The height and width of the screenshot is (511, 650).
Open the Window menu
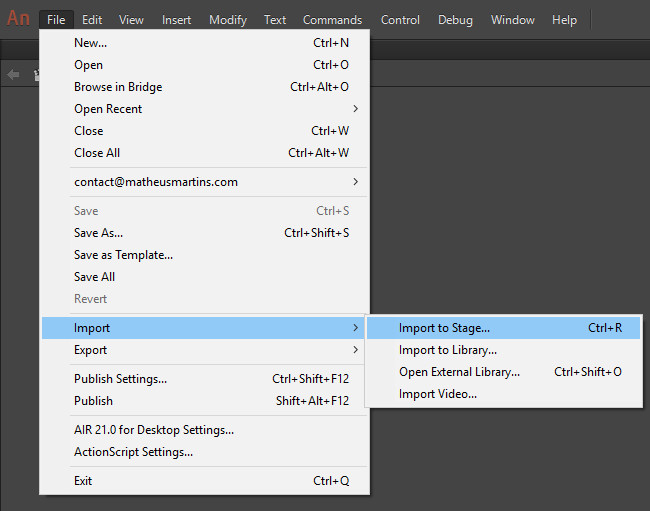512,19
